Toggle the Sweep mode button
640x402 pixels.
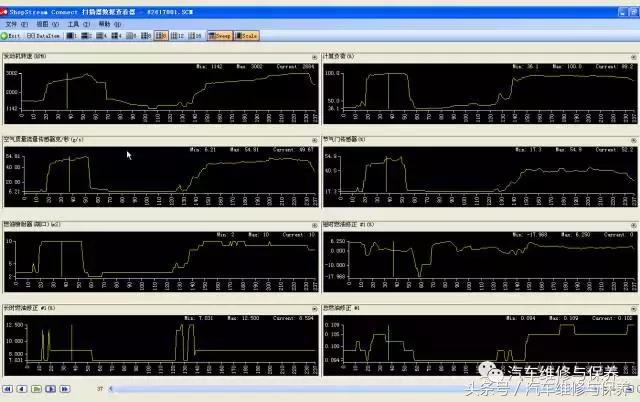coord(220,36)
